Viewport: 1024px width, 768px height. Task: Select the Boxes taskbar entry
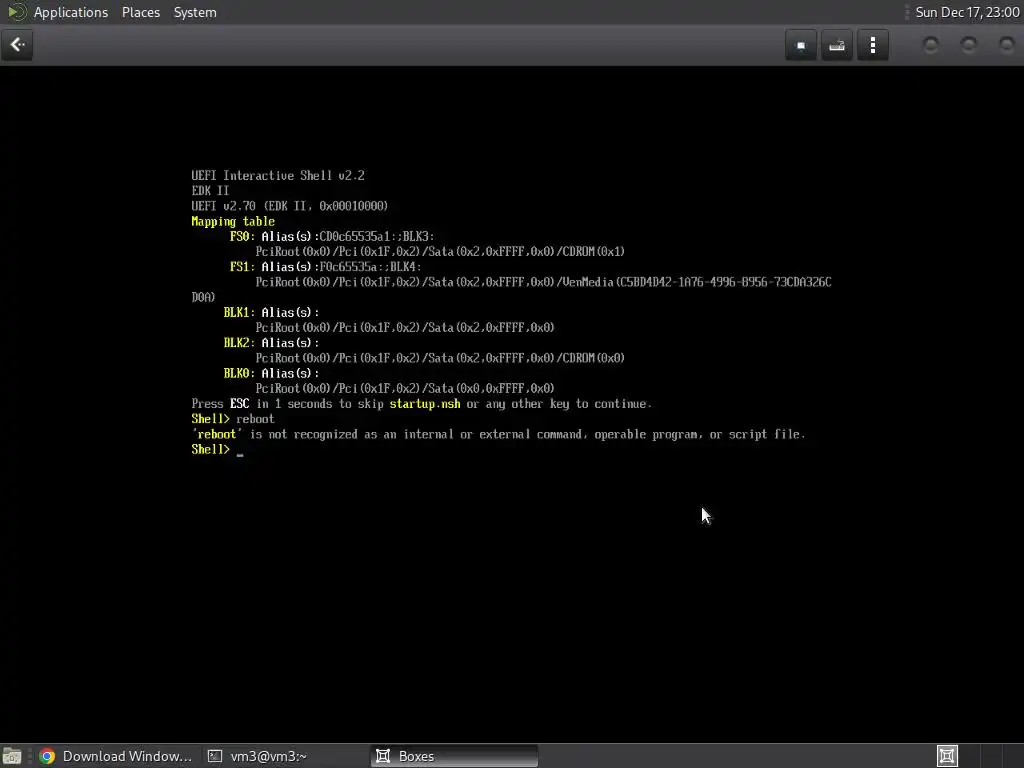455,756
